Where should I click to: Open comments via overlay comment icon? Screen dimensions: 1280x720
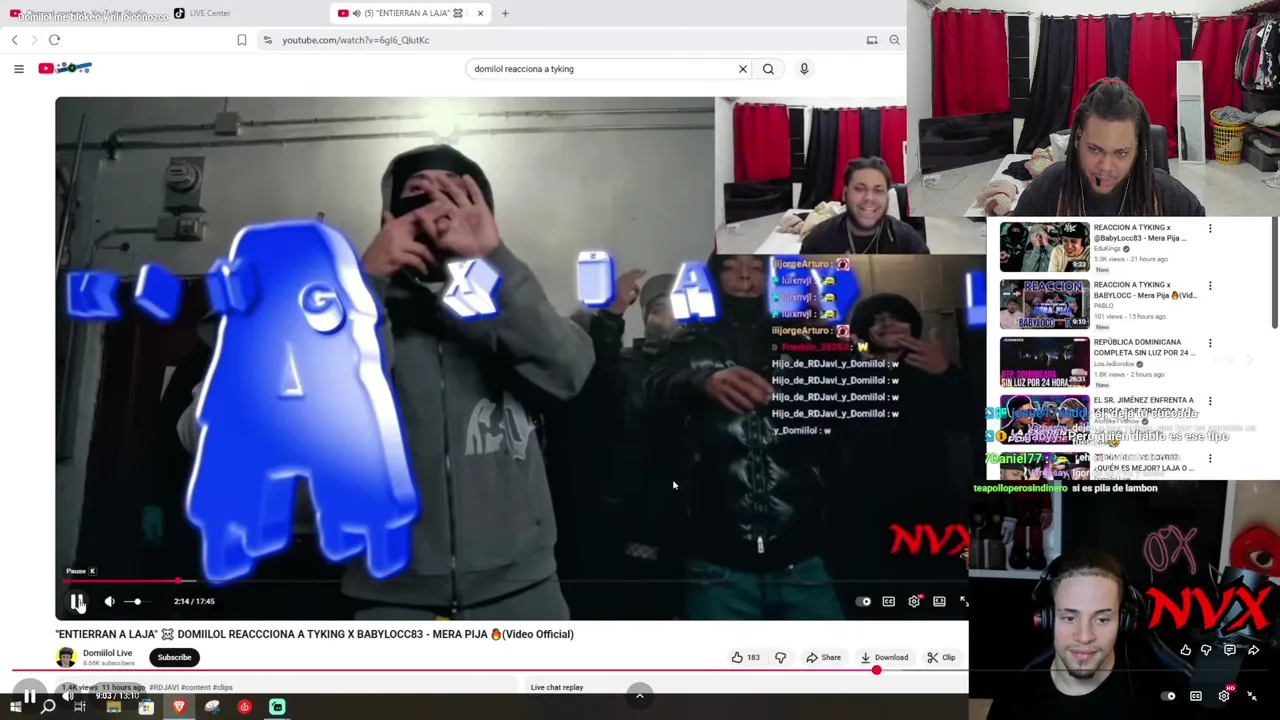click(x=1229, y=650)
